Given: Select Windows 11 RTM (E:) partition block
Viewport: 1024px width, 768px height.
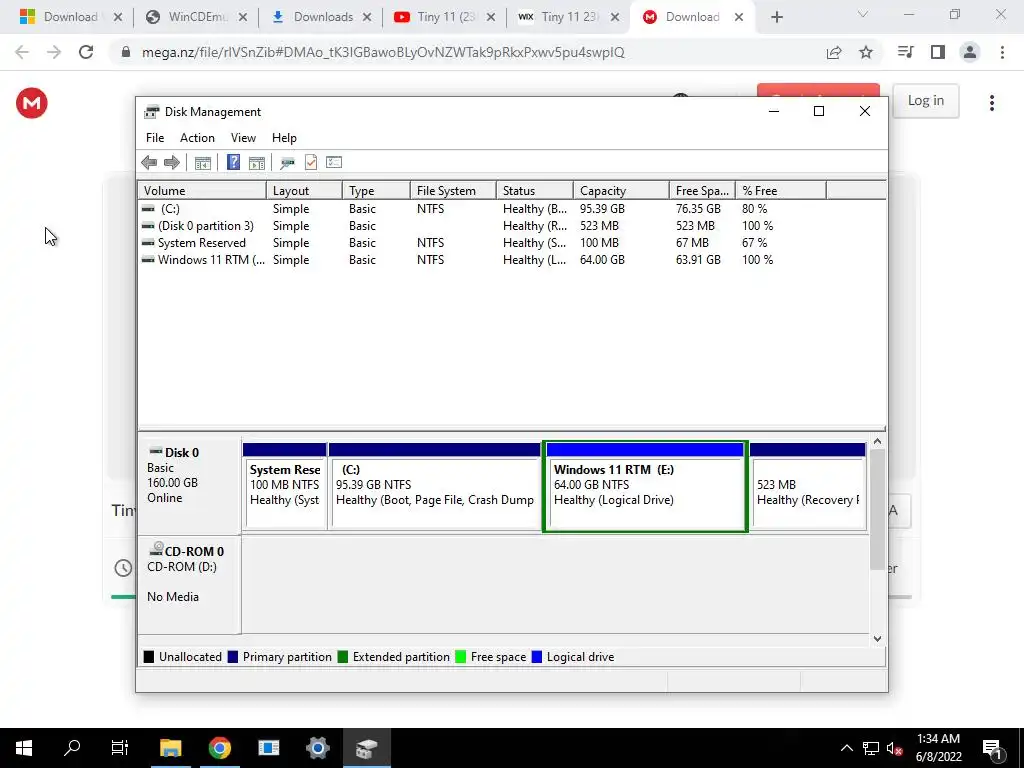Looking at the screenshot, I should pos(645,487).
